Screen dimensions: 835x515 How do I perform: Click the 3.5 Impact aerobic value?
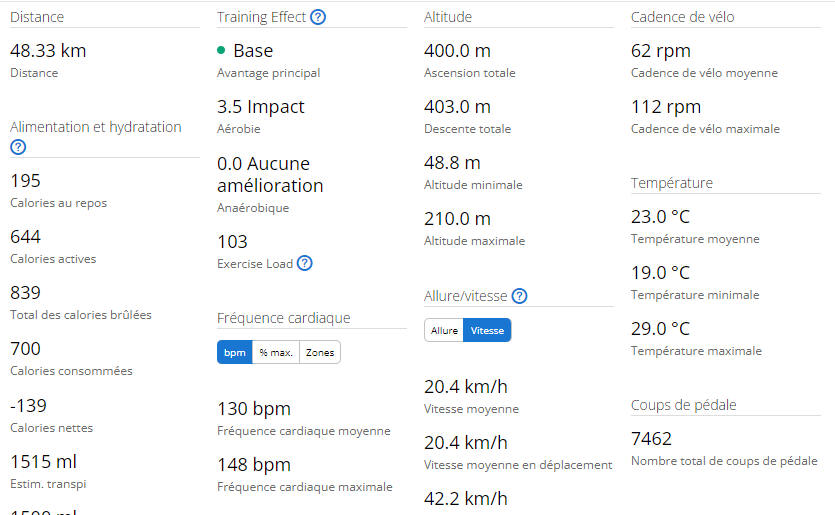click(x=260, y=107)
